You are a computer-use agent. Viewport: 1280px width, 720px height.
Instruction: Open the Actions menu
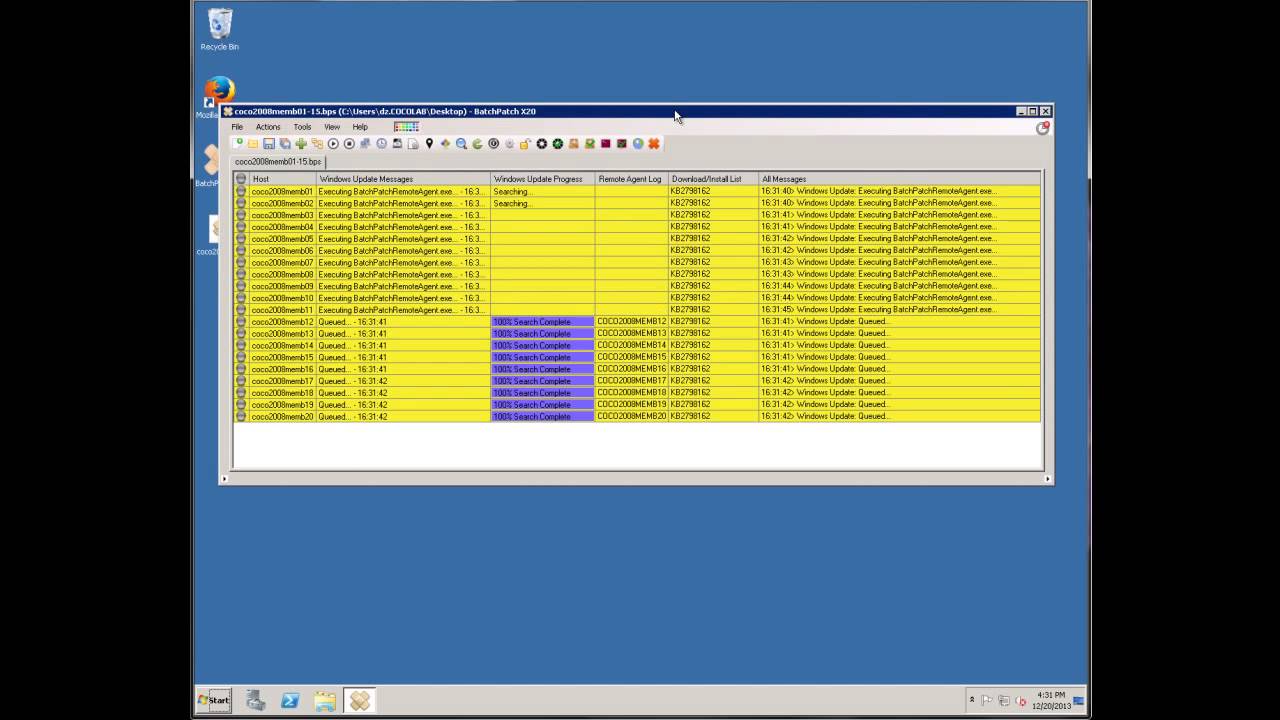click(268, 127)
